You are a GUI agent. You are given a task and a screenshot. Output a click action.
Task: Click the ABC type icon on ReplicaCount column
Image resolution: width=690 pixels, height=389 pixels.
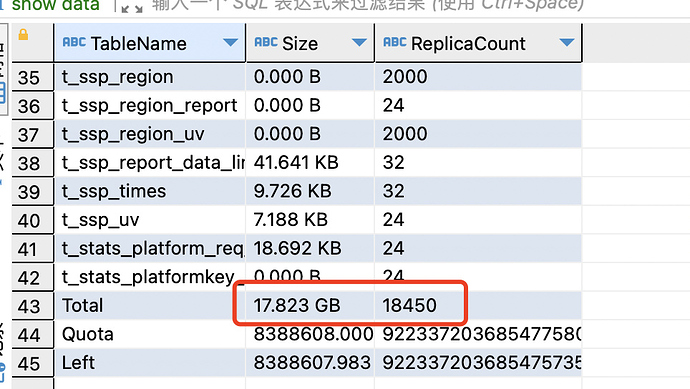coord(395,42)
